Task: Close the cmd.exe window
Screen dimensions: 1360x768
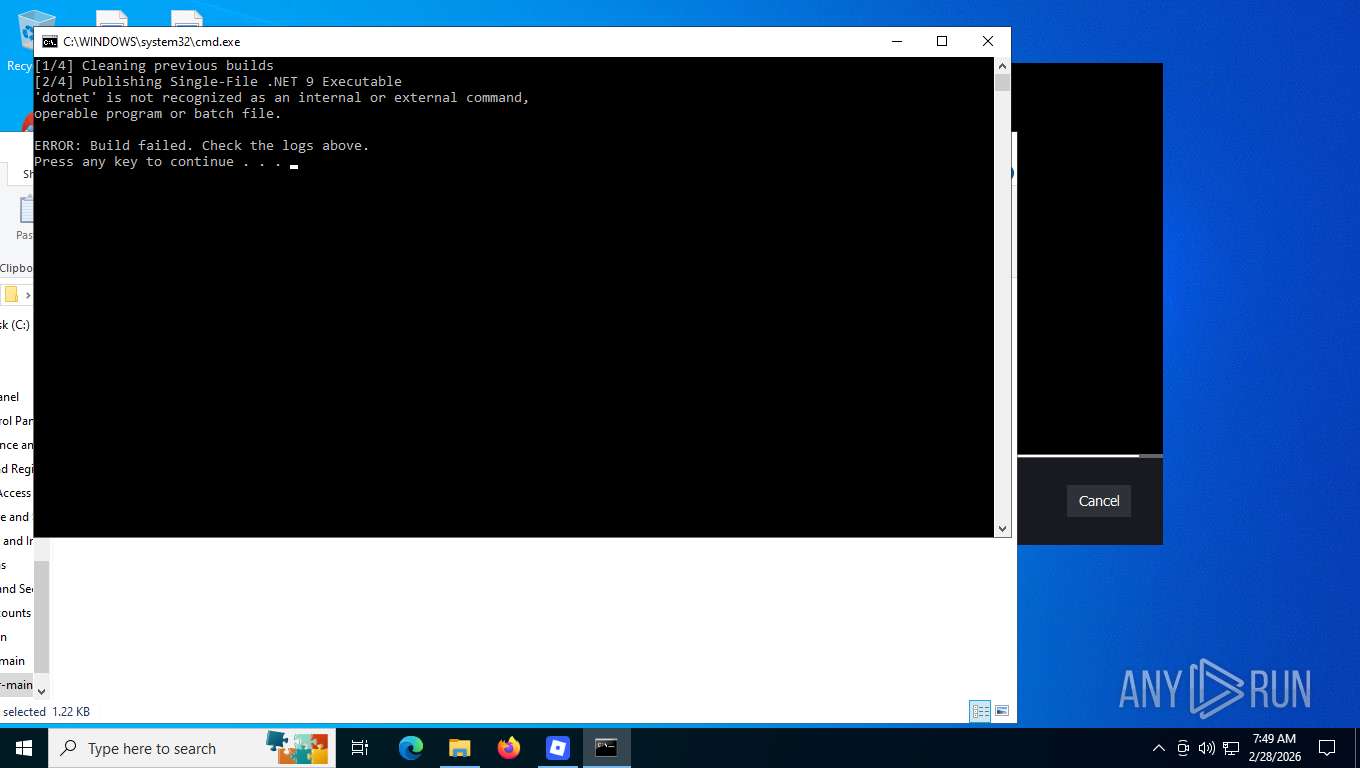Action: click(x=988, y=42)
